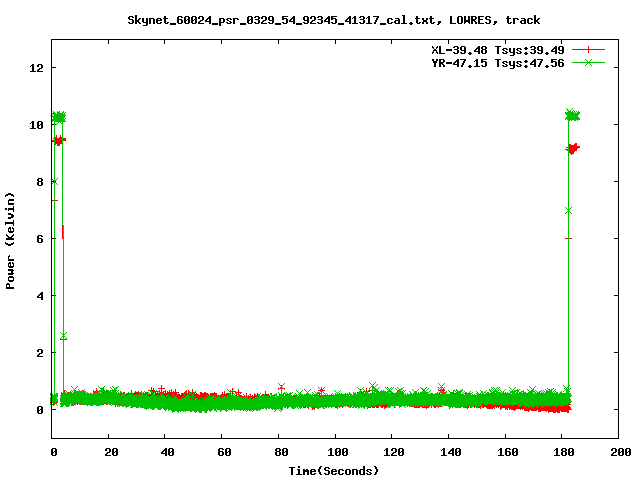Viewport: 640px width, 480px height.
Task: Click the Time(Seconds) x-axis label
Action: (x=333, y=471)
